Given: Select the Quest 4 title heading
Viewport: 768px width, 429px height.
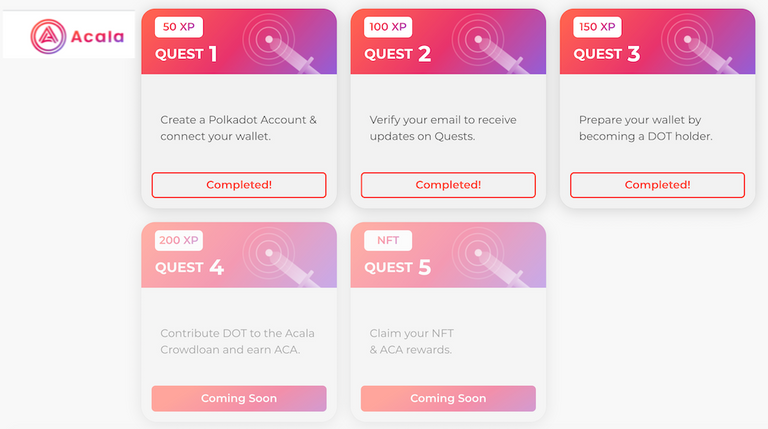Looking at the screenshot, I should tap(189, 267).
